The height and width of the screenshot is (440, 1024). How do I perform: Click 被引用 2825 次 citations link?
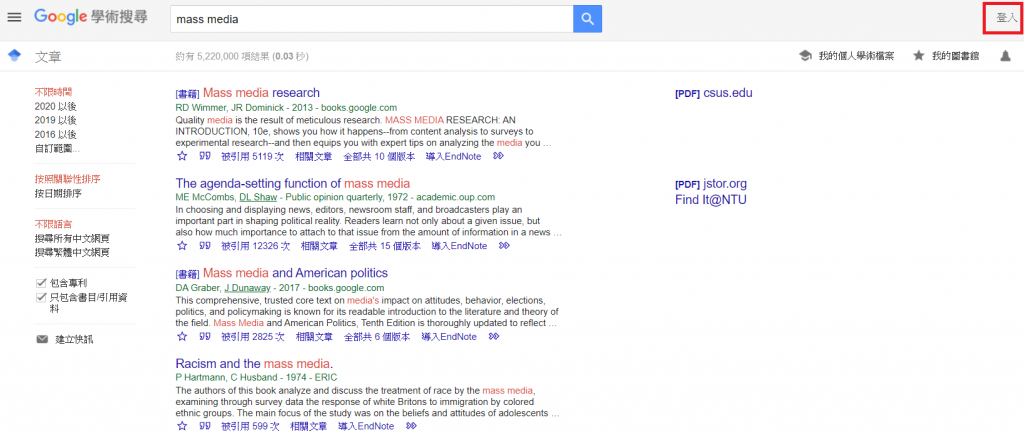pos(253,336)
